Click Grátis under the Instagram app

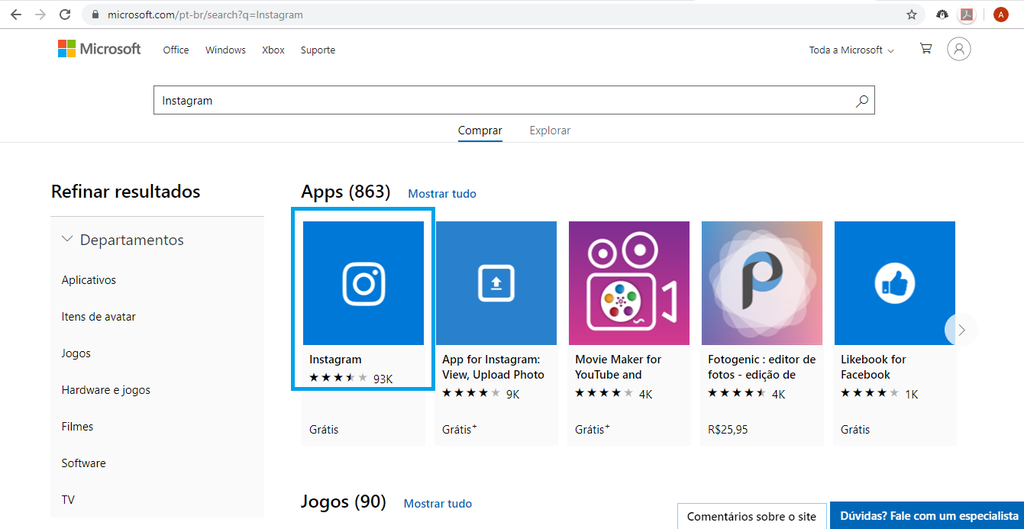[x=324, y=430]
